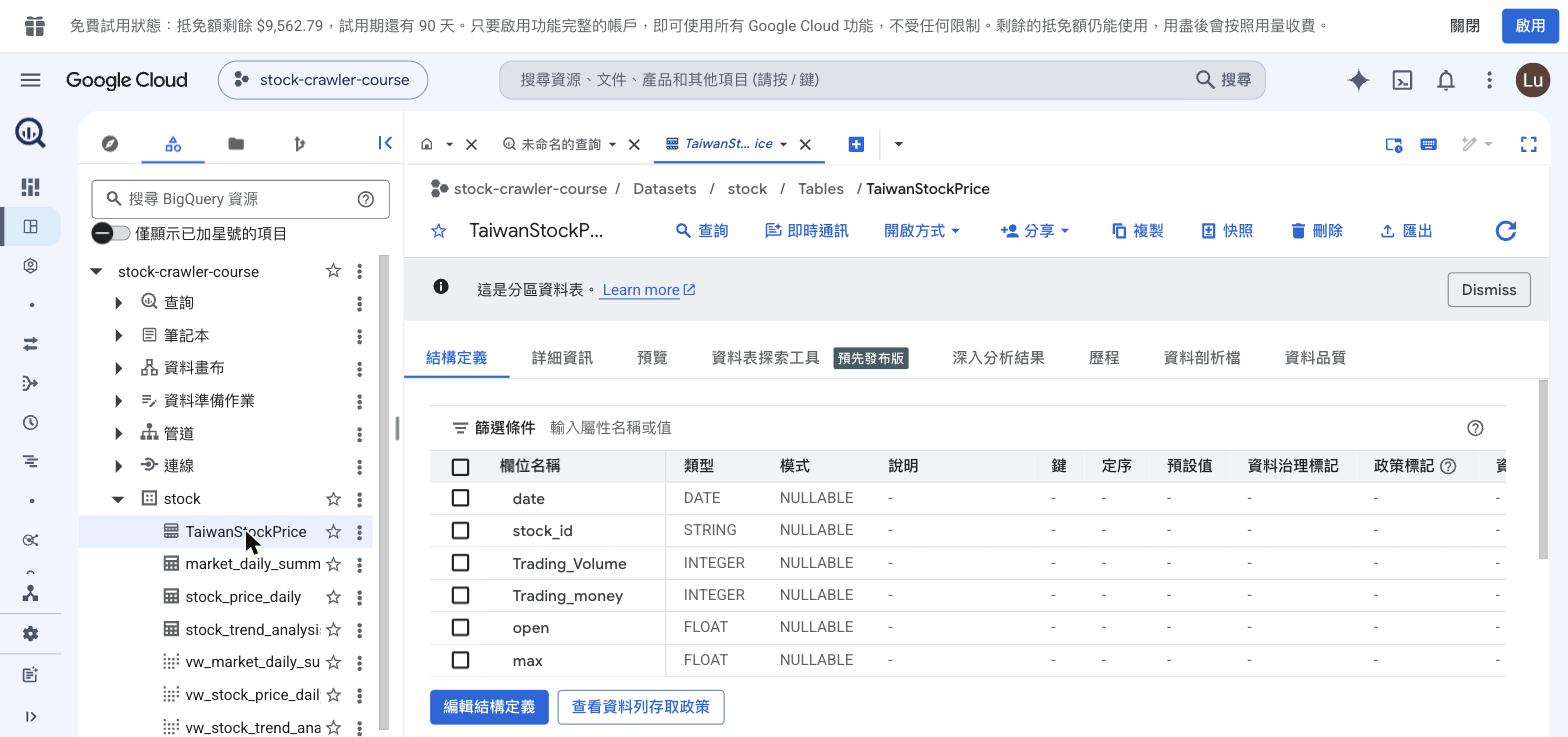This screenshot has width=1568, height=737.
Task: Open the 開啟方式 dropdown
Action: (922, 231)
